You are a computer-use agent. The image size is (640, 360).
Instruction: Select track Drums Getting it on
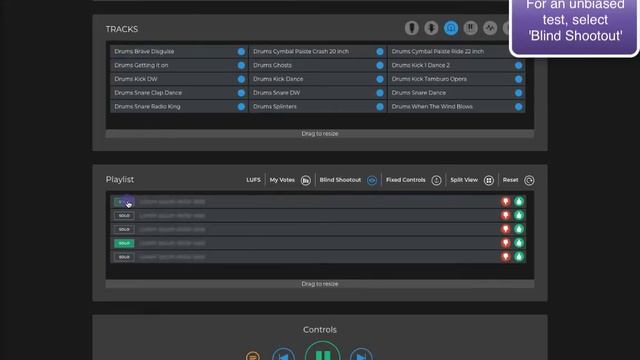point(179,65)
